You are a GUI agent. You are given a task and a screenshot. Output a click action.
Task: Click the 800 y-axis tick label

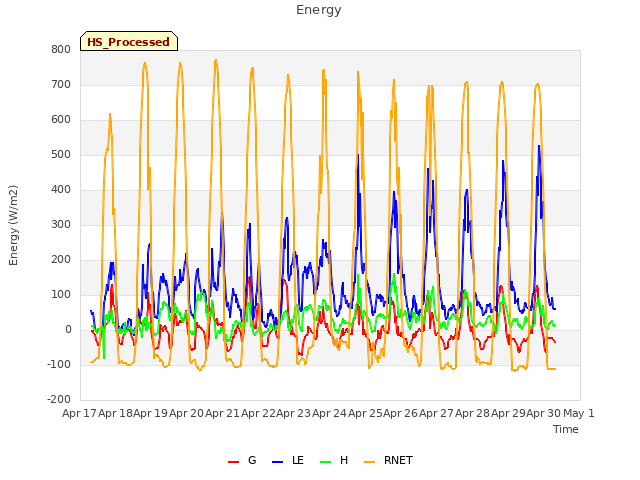click(61, 49)
